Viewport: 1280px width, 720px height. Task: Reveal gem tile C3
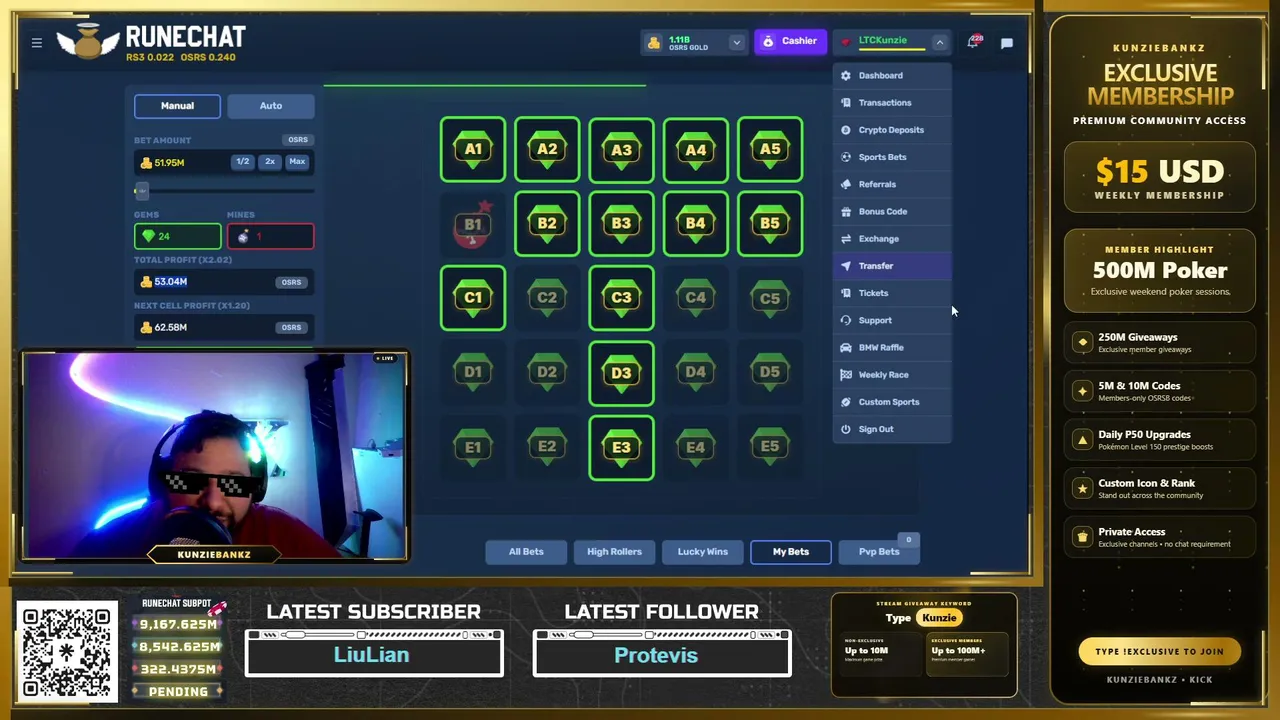(x=621, y=298)
